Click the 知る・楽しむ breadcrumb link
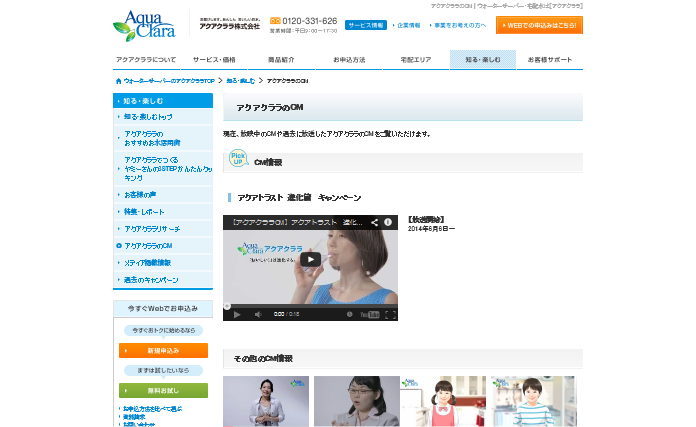 coord(241,81)
